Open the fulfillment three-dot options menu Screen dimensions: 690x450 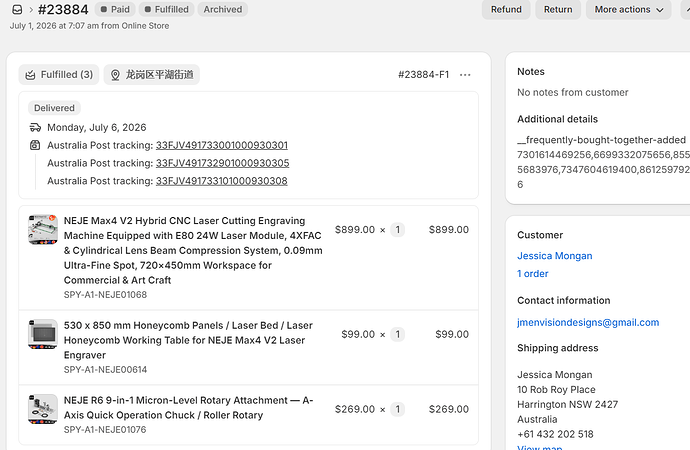click(x=465, y=75)
